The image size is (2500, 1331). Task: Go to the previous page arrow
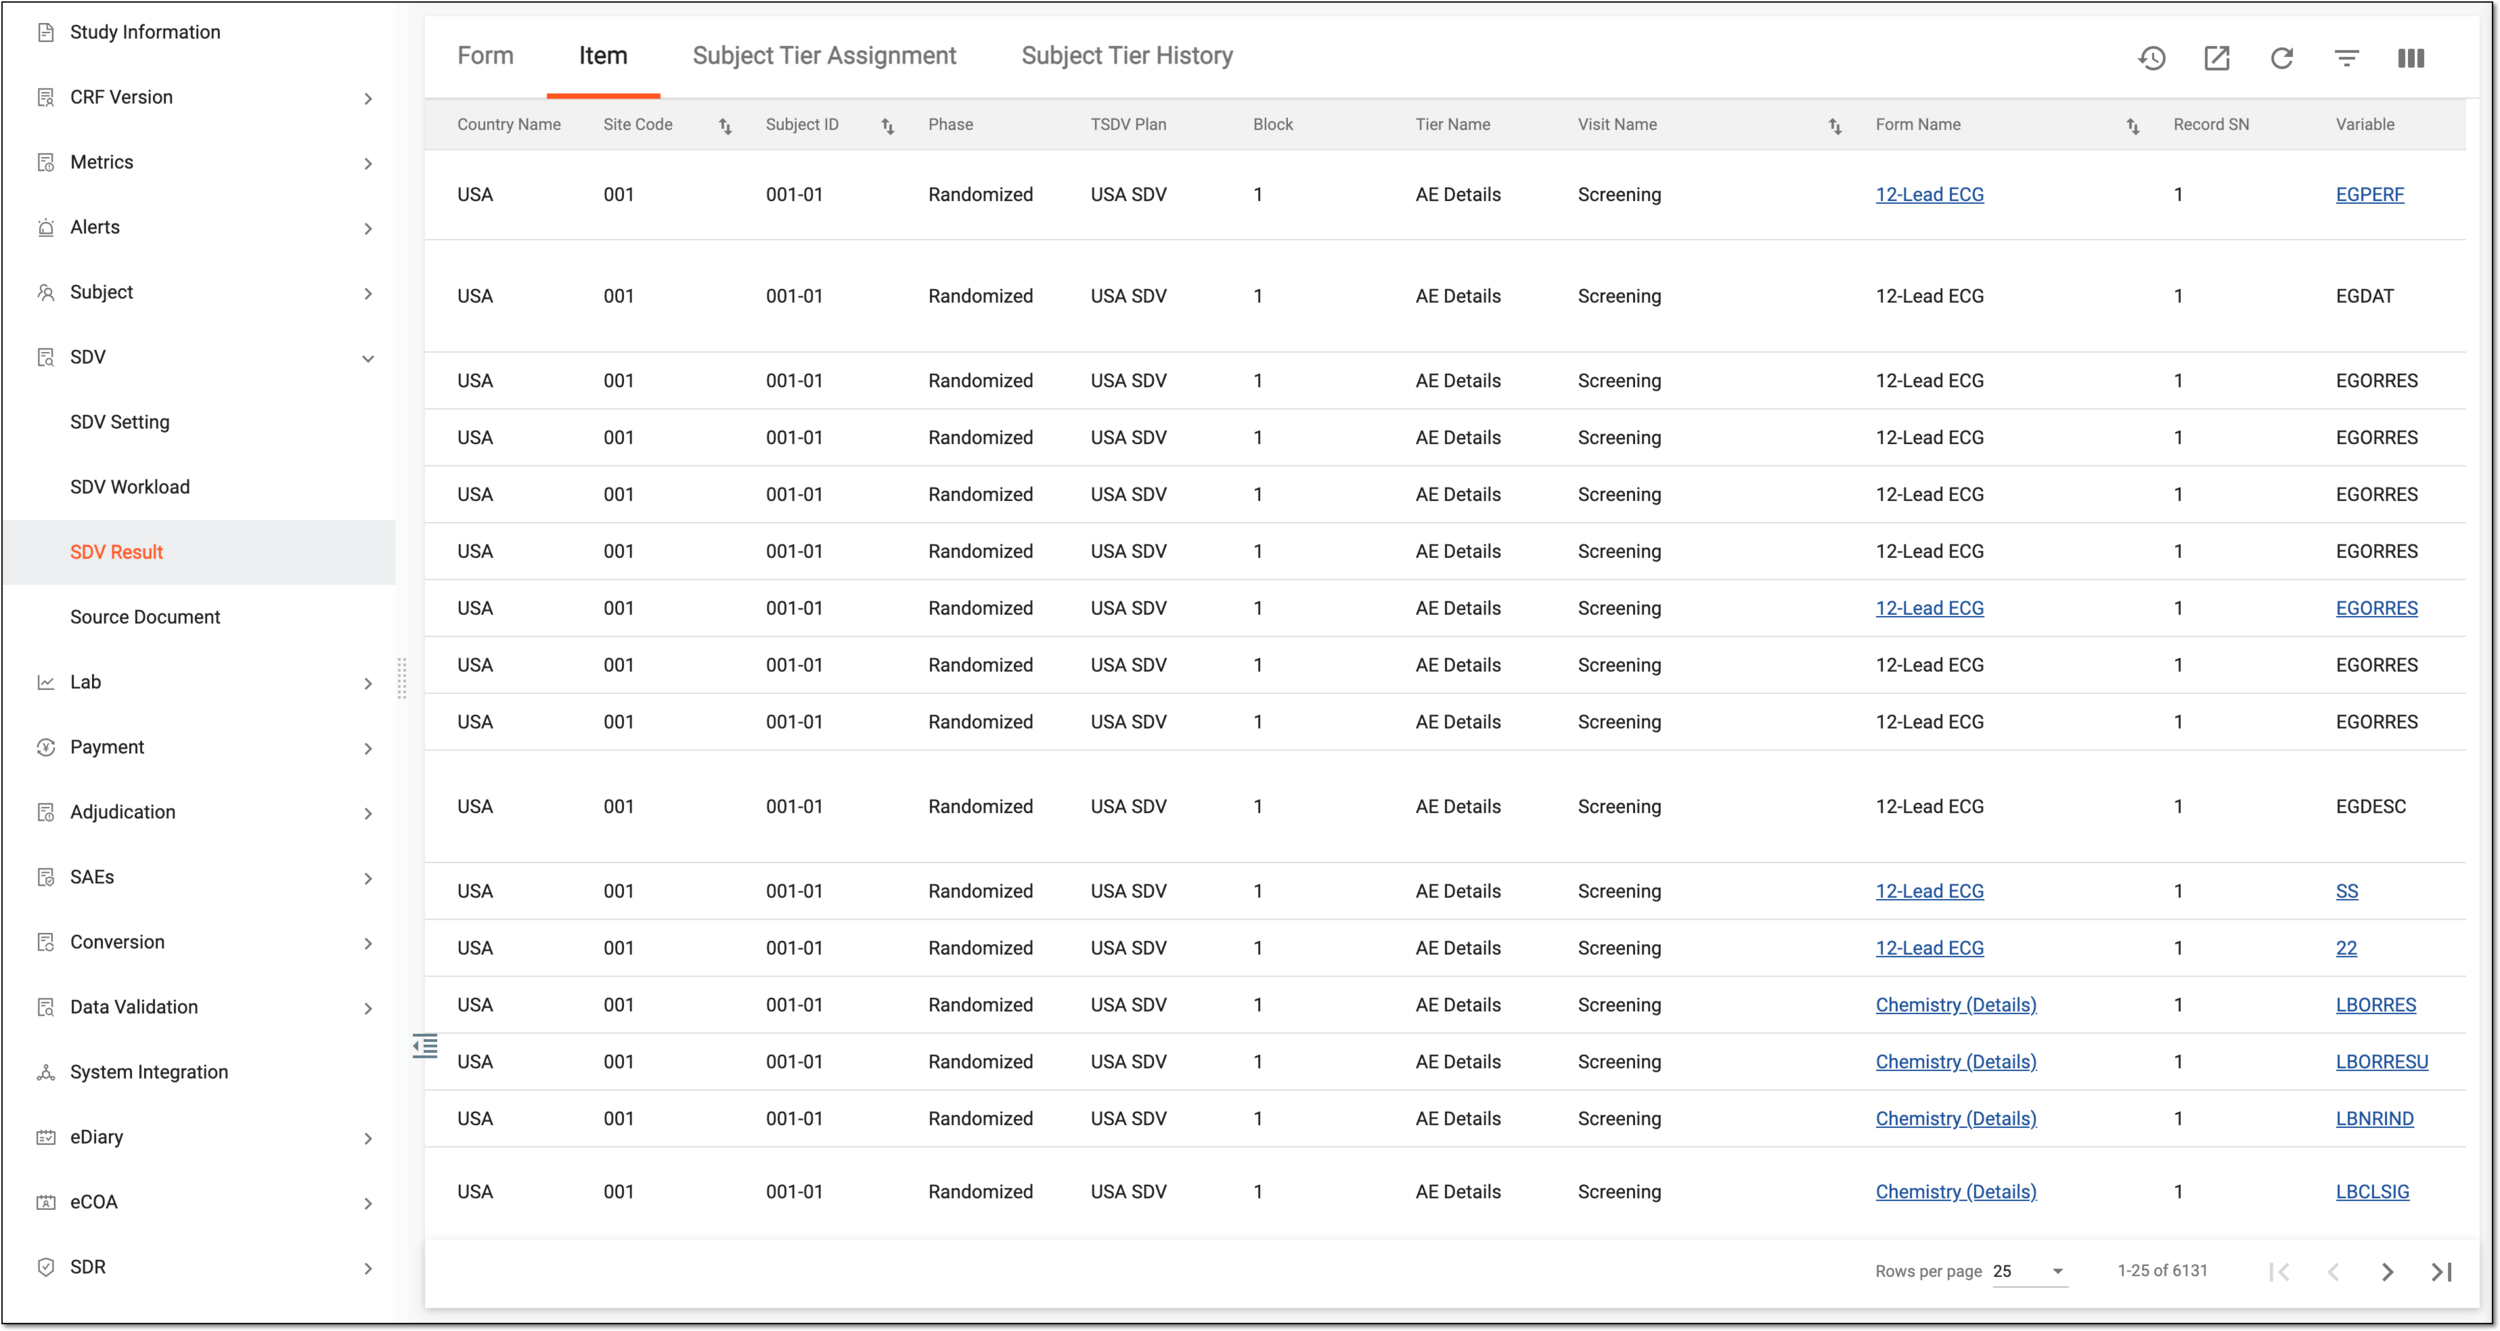coord(2334,1272)
